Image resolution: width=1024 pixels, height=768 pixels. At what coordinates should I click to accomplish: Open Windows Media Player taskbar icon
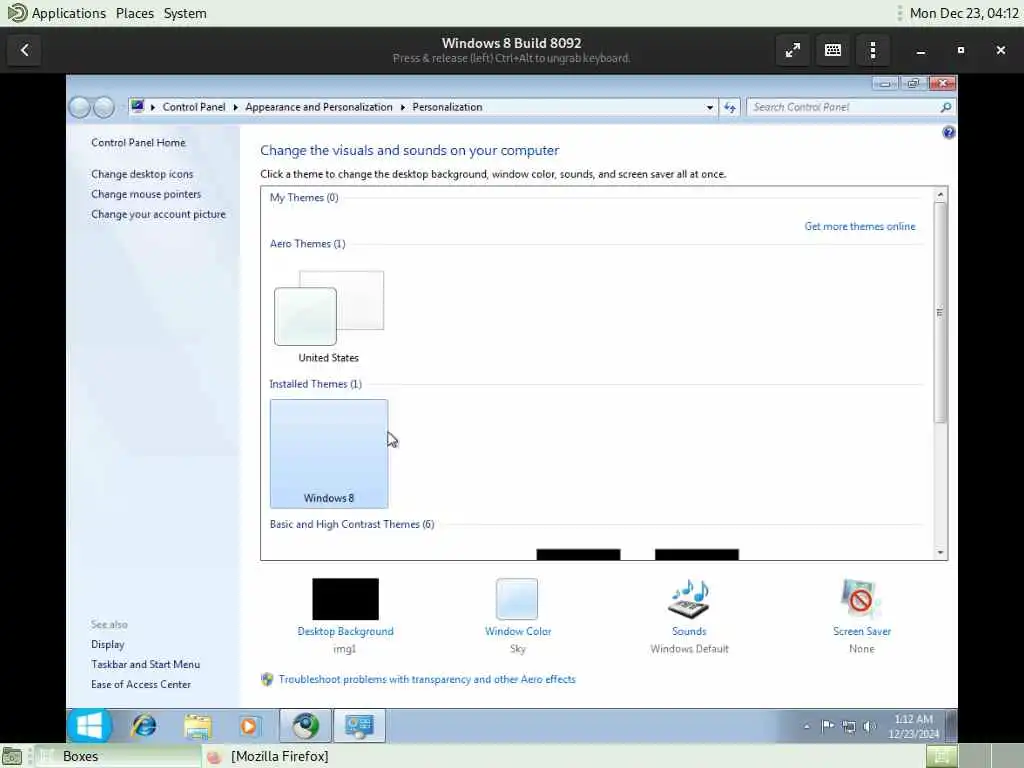(x=248, y=726)
